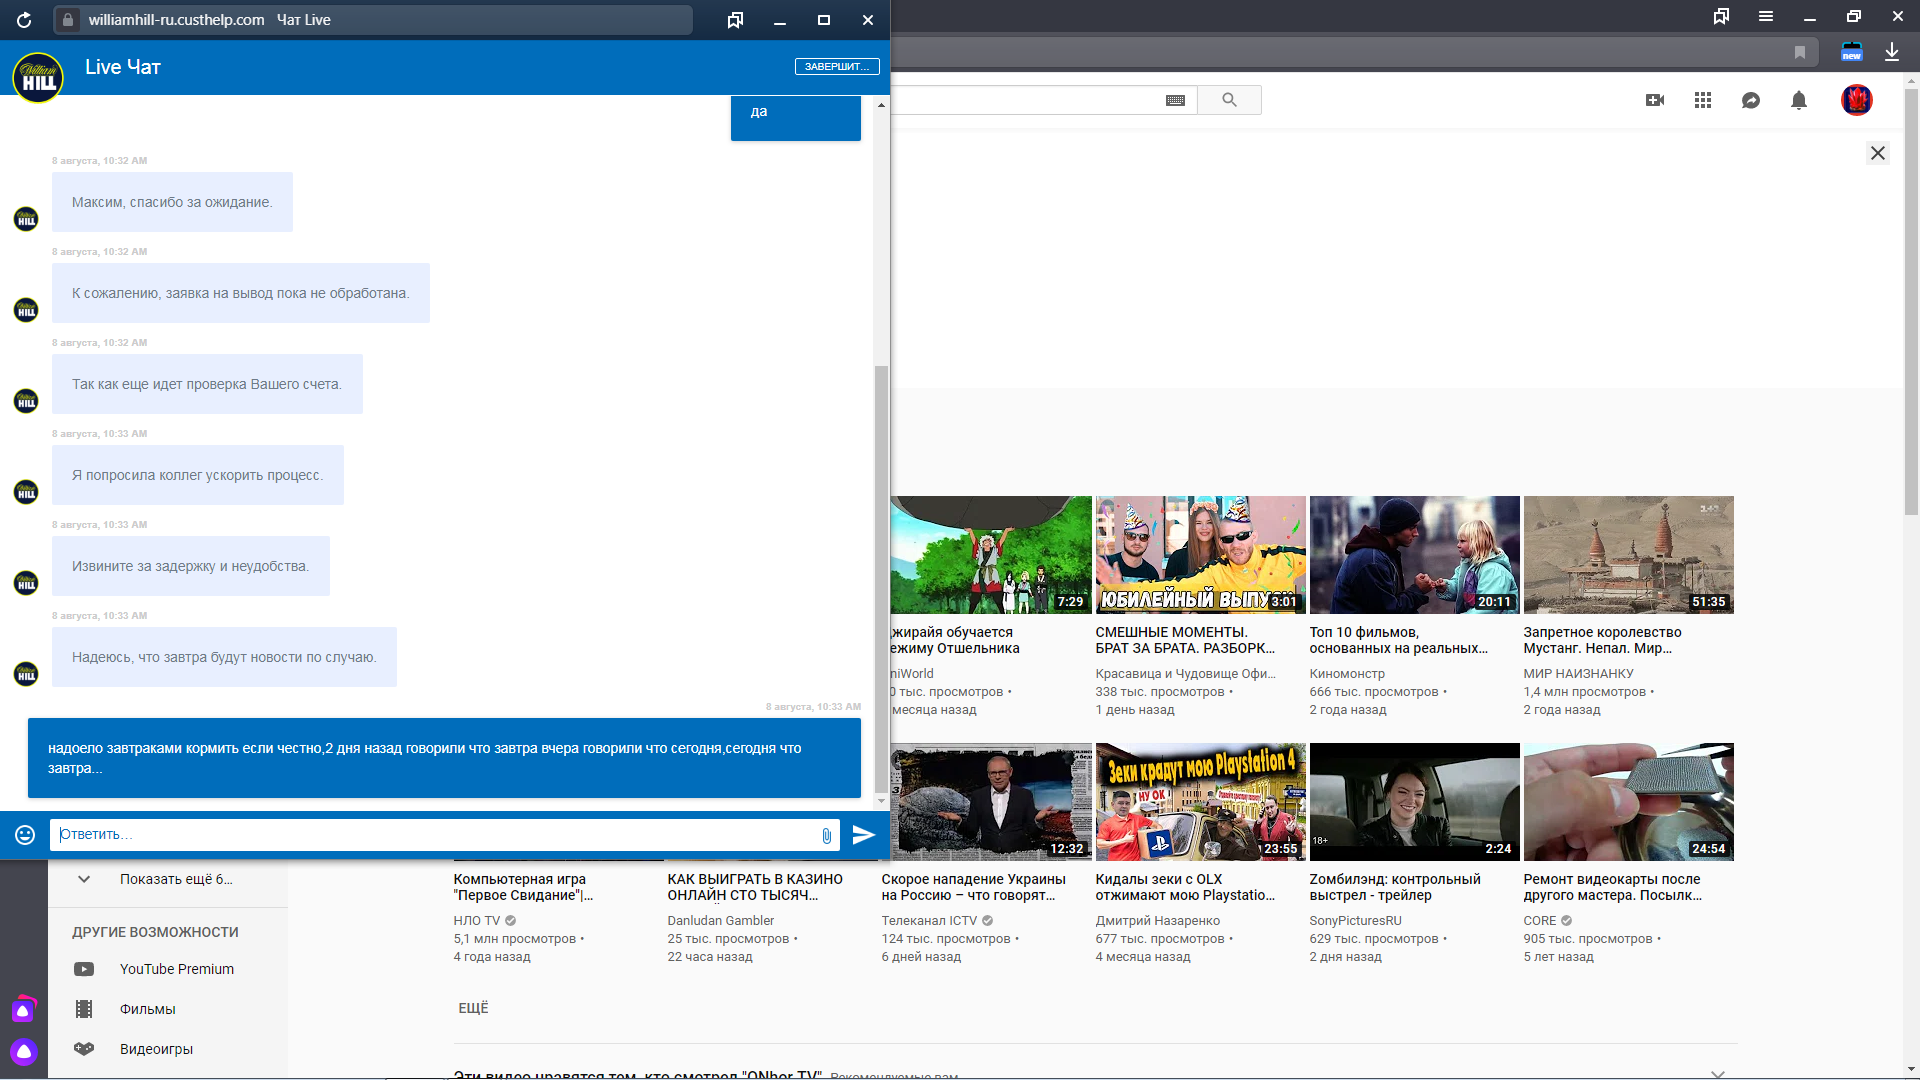Open channel SonyPicturesRU
The image size is (1920, 1080).
(1355, 921)
